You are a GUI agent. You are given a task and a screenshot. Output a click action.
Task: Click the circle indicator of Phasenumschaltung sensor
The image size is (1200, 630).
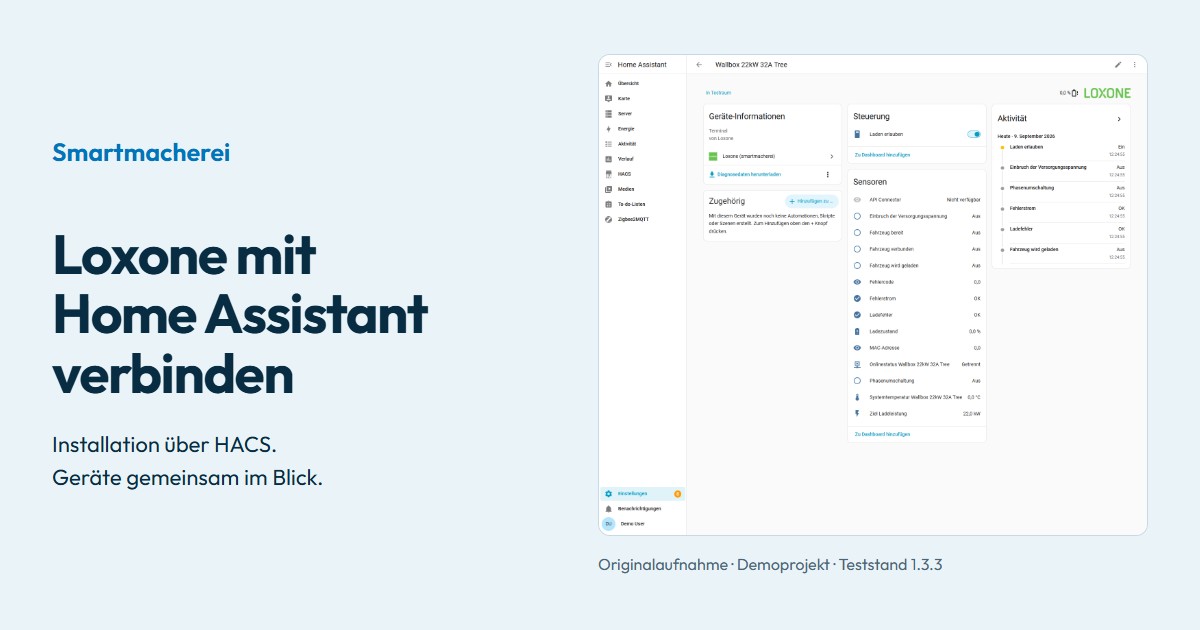[857, 381]
